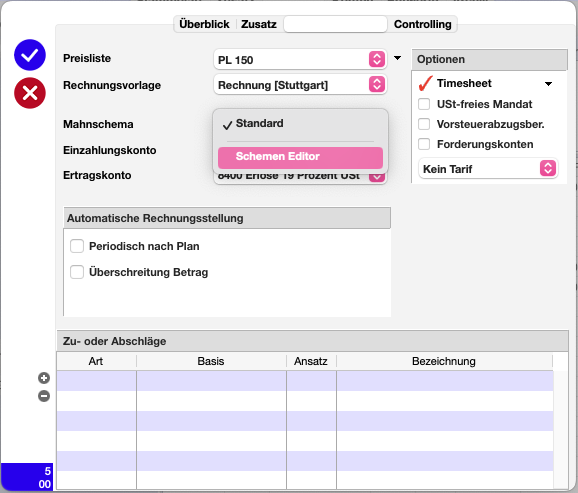The image size is (578, 493).
Task: Open the Kein Tarif dropdown
Action: pos(488,169)
